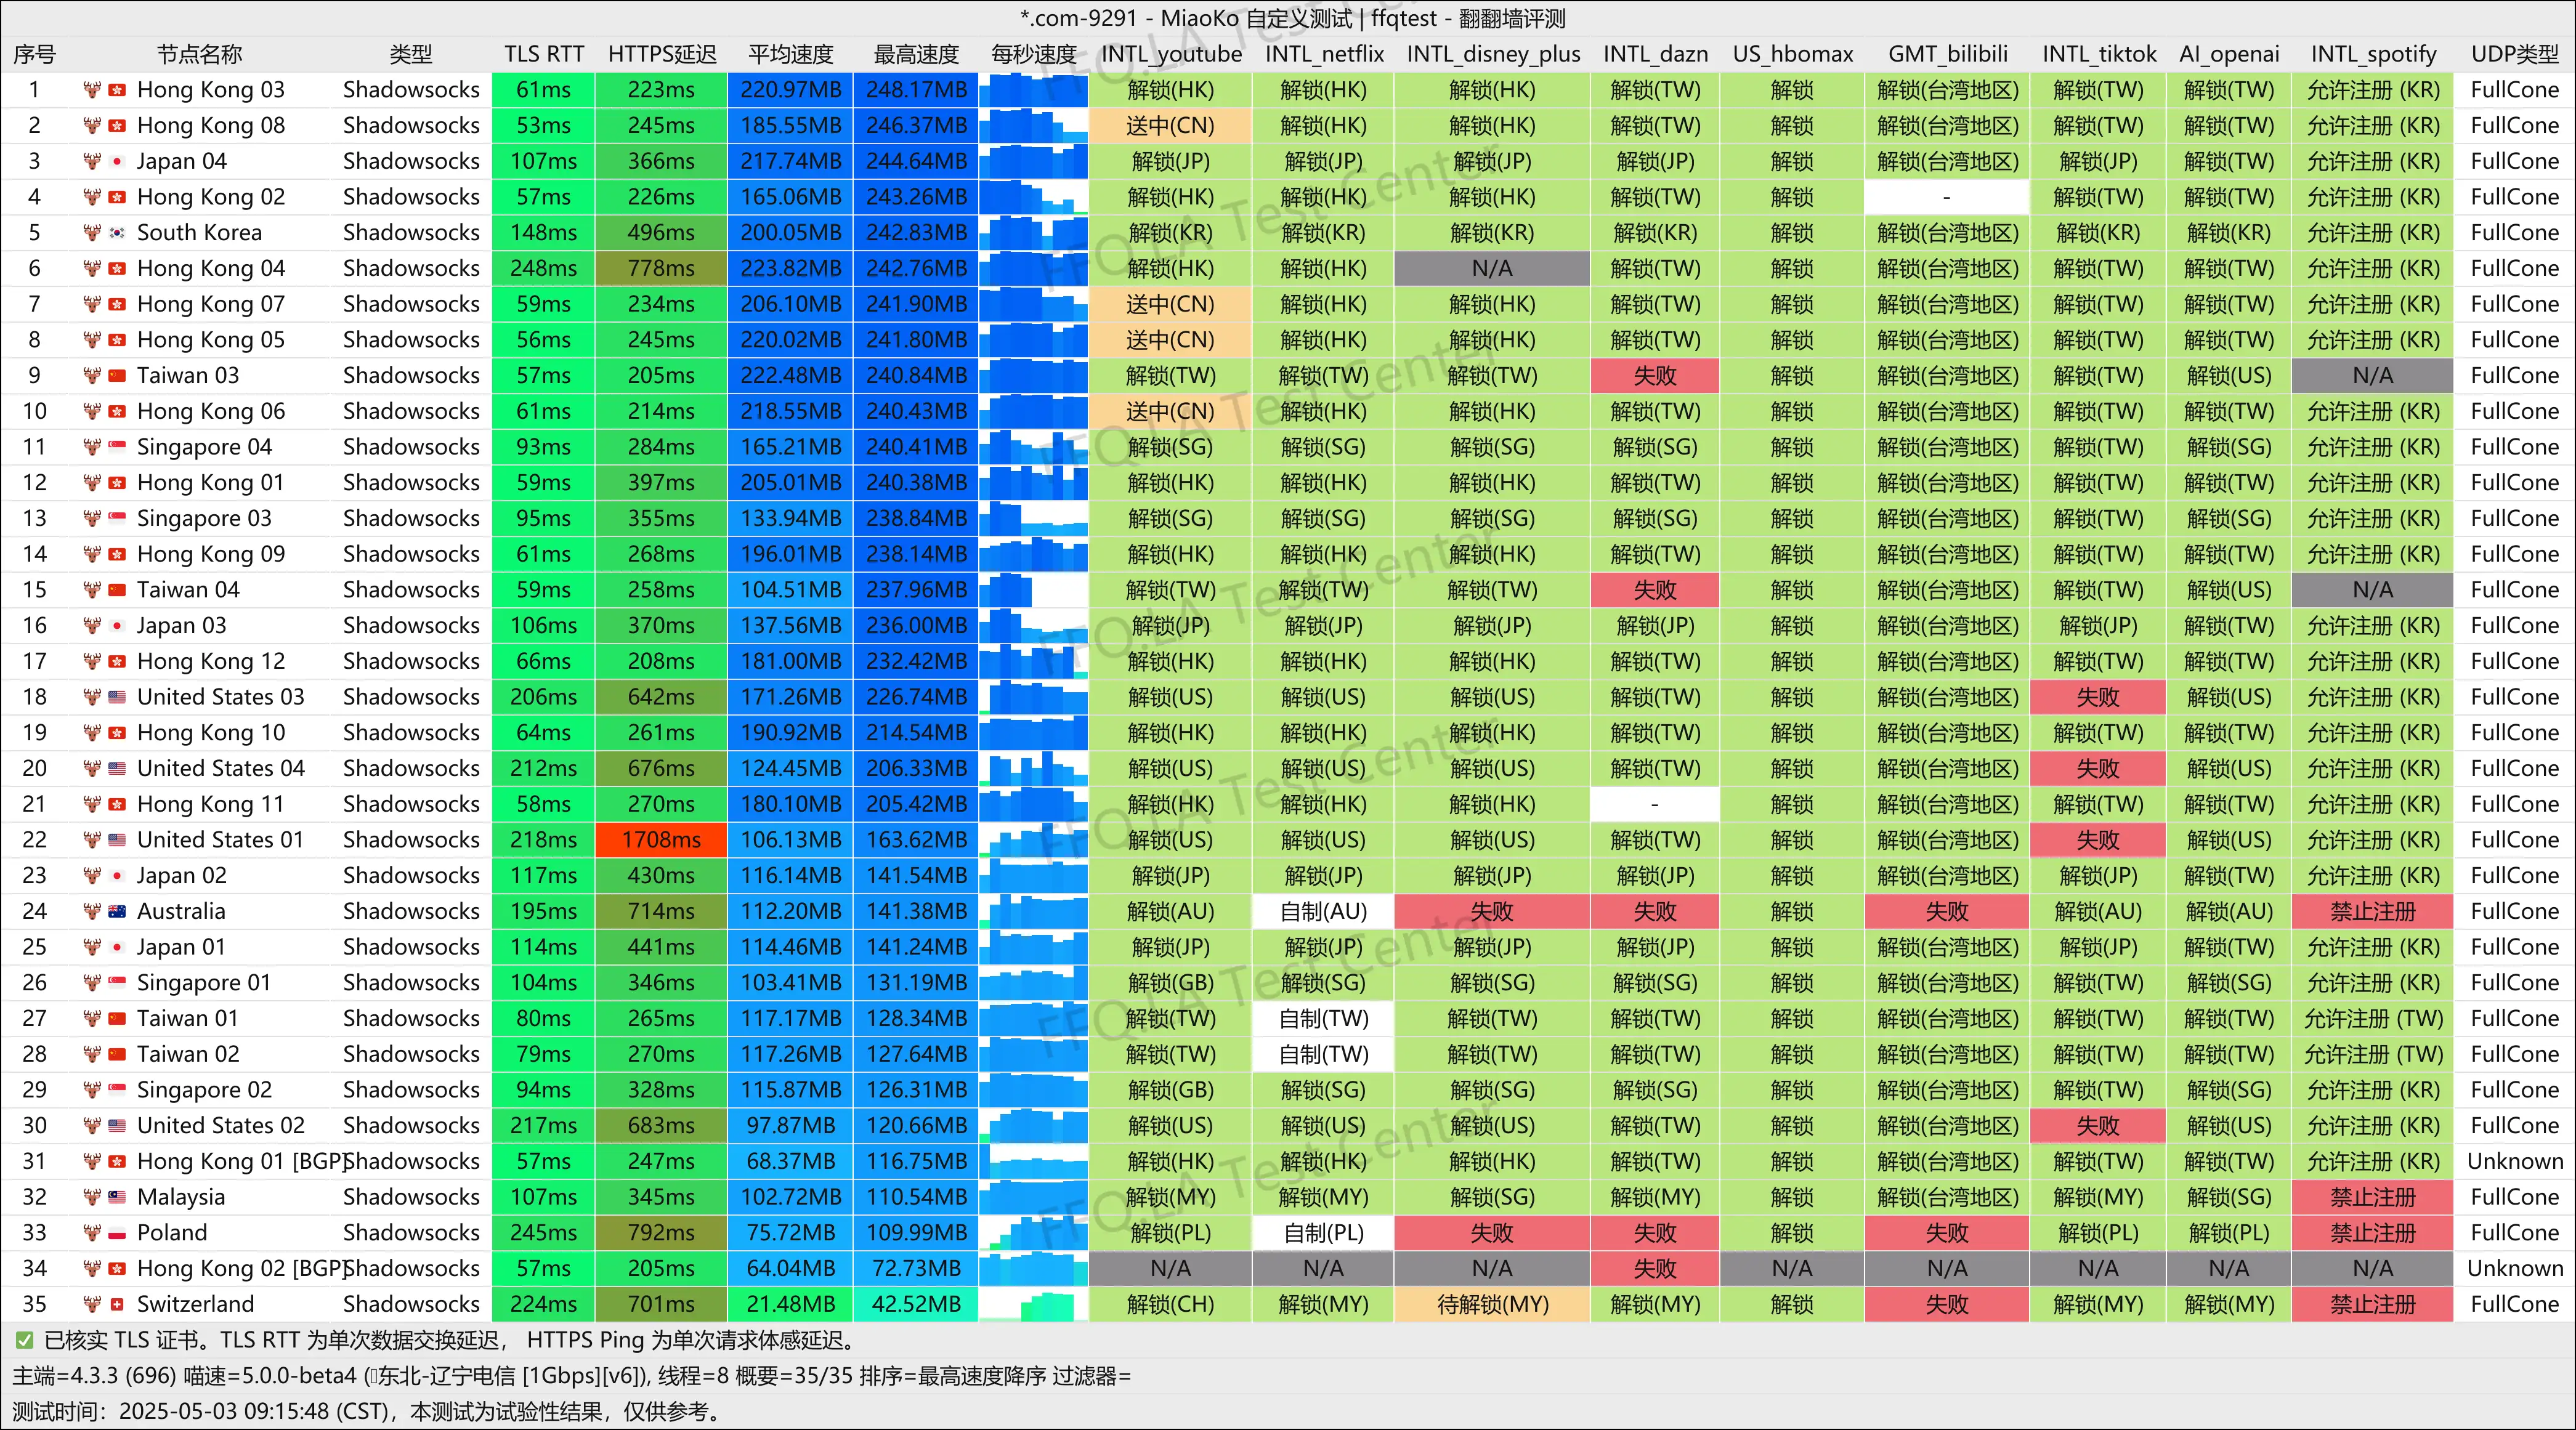Click the 类型 column header
This screenshot has width=2576, height=1430.
point(411,54)
